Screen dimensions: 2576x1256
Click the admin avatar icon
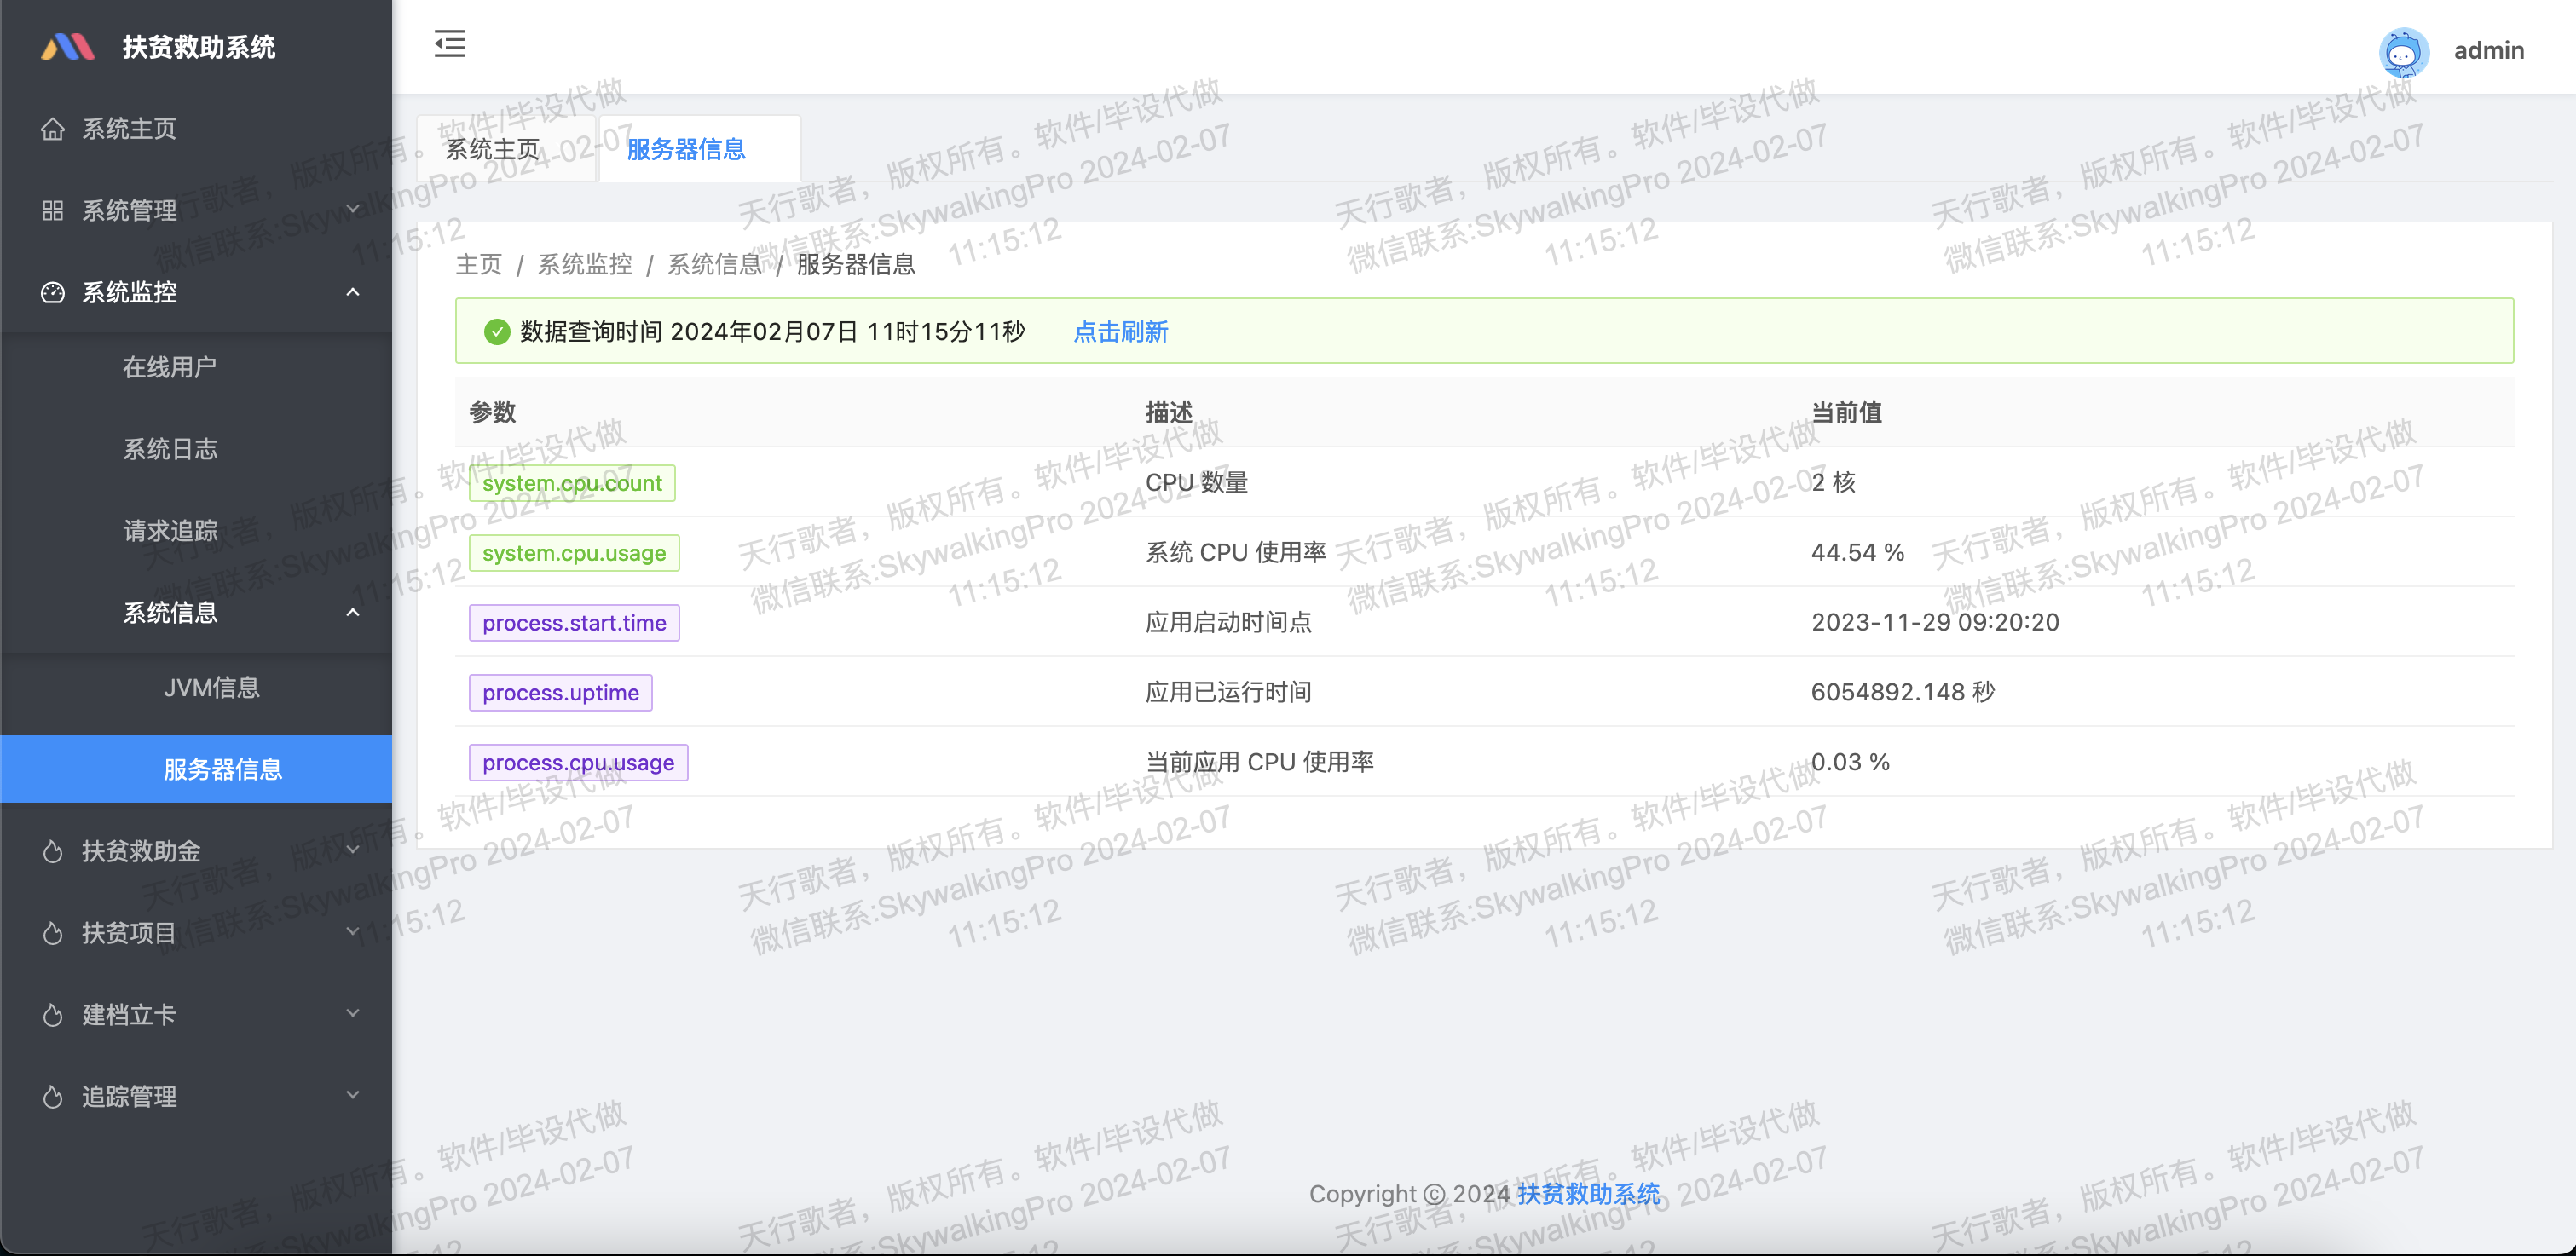[2403, 51]
